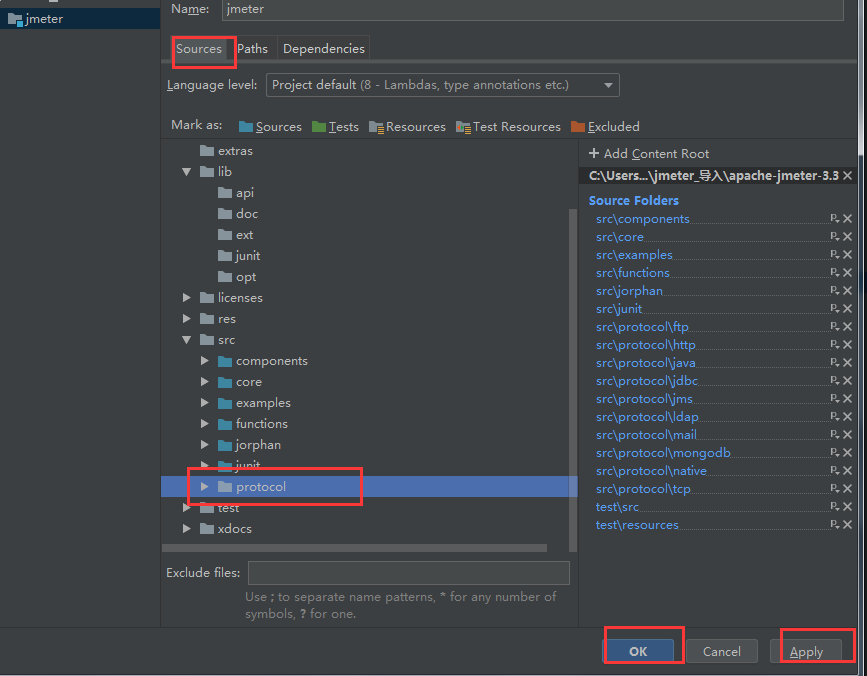Viewport: 867px width, 676px height.
Task: Unmark src\core source folder with X
Action: 847,237
